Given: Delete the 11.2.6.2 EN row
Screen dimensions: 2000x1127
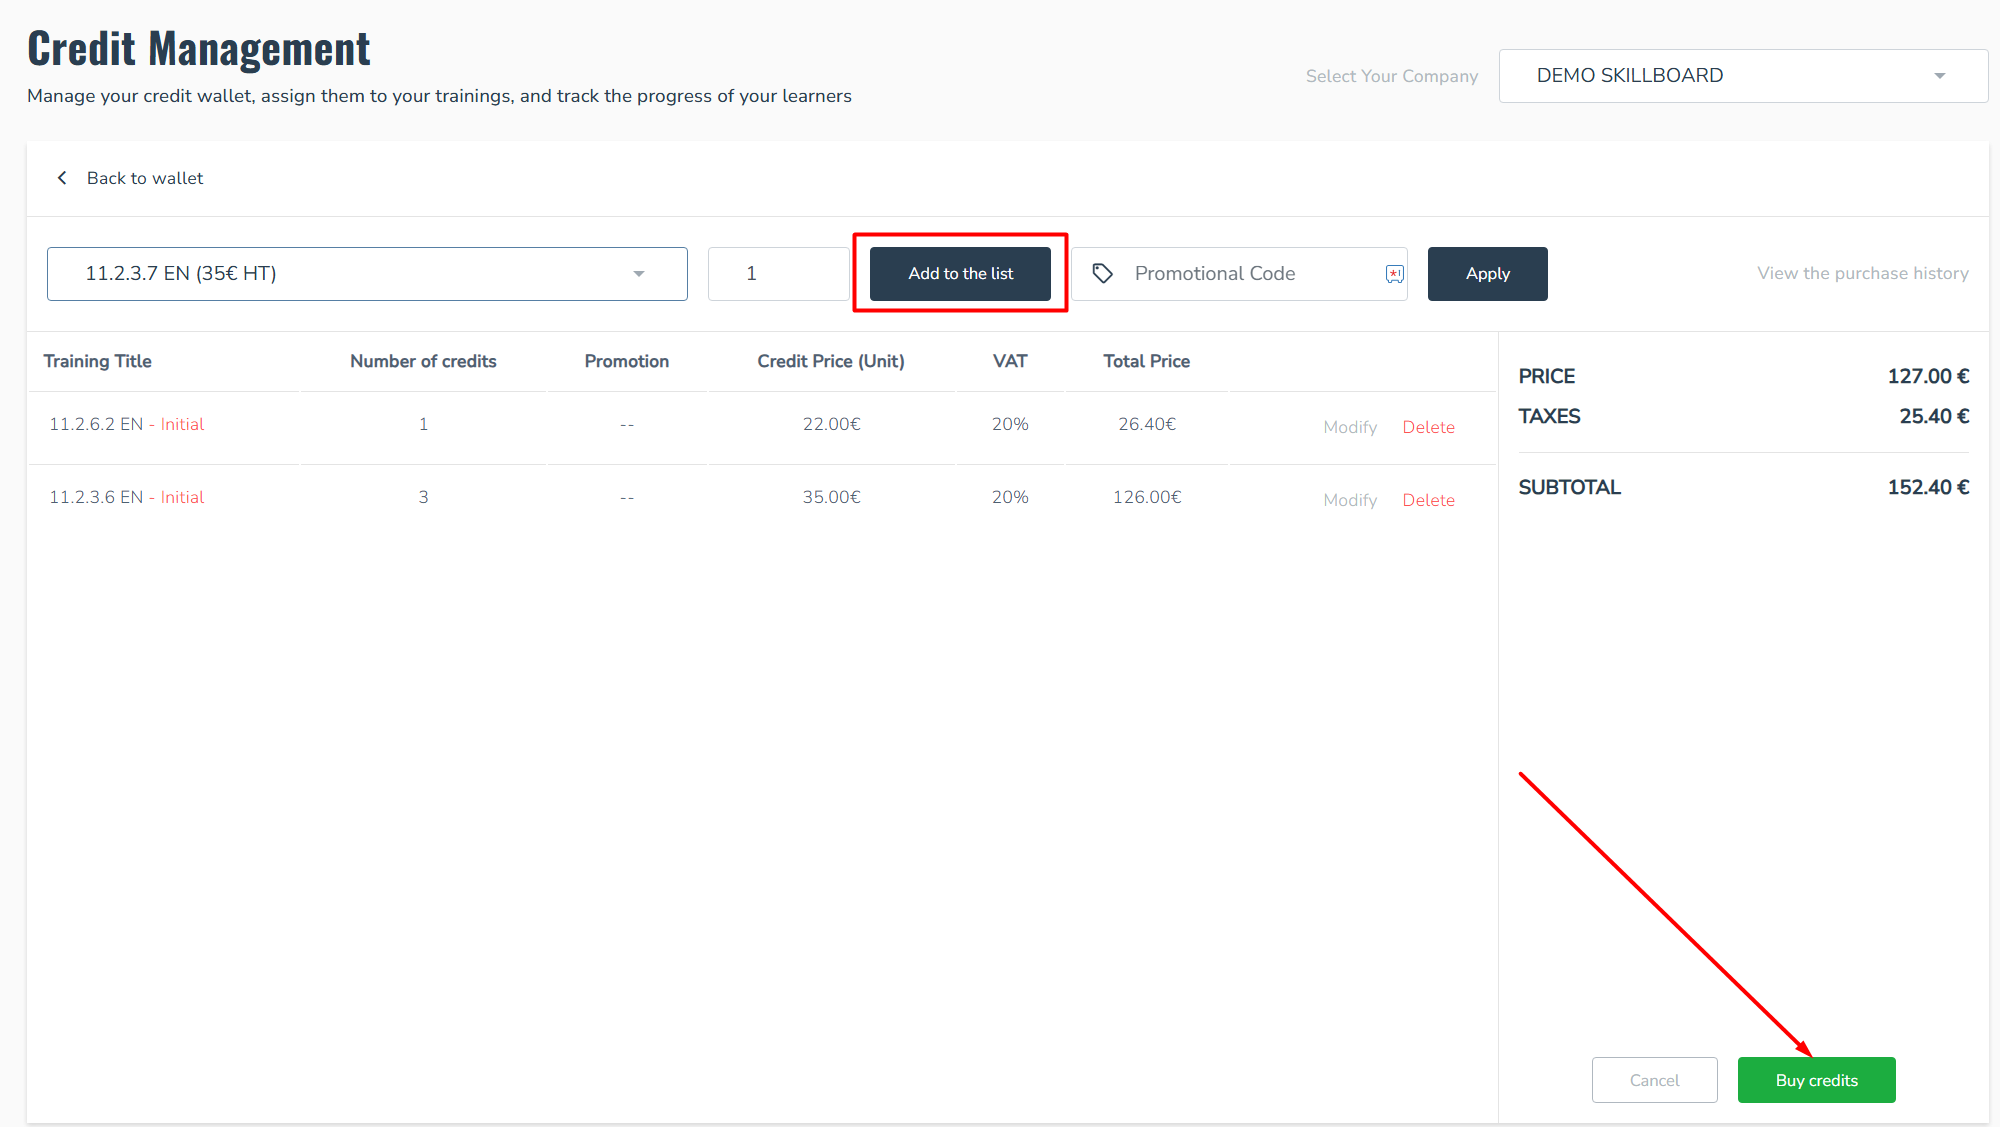Looking at the screenshot, I should coord(1428,427).
